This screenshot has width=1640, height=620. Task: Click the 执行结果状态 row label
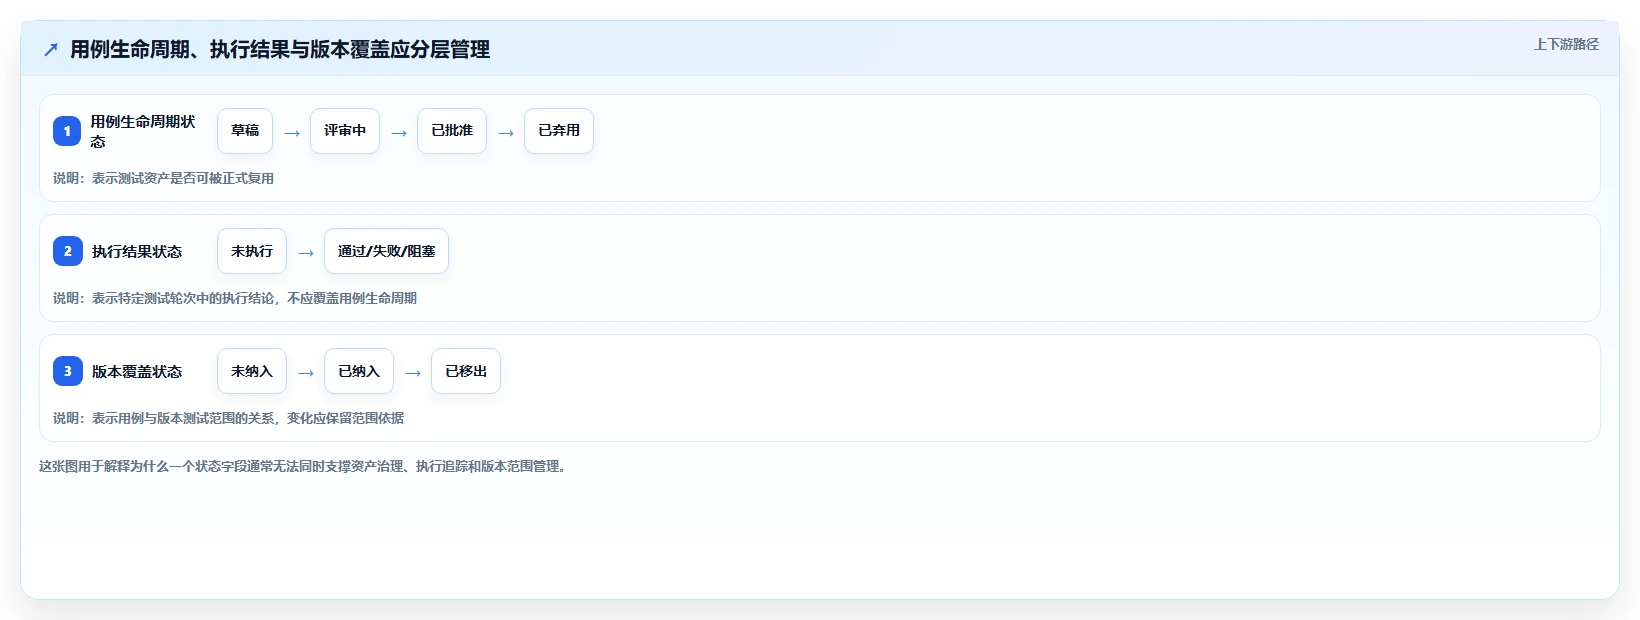(137, 251)
